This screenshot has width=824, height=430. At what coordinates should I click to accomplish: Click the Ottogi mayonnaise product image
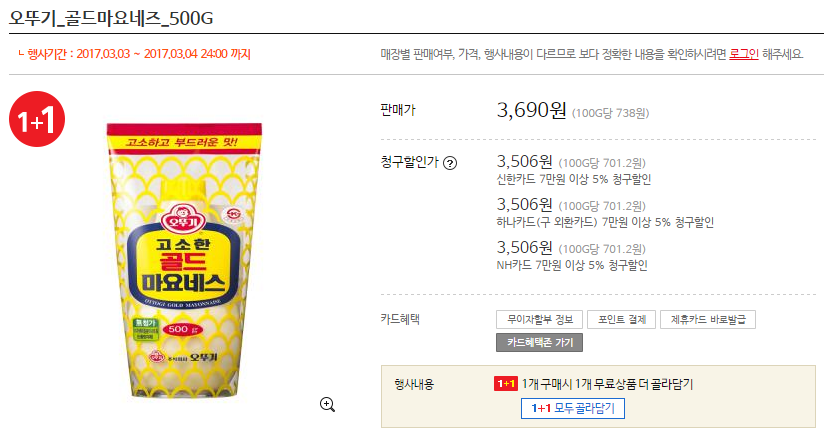point(184,260)
